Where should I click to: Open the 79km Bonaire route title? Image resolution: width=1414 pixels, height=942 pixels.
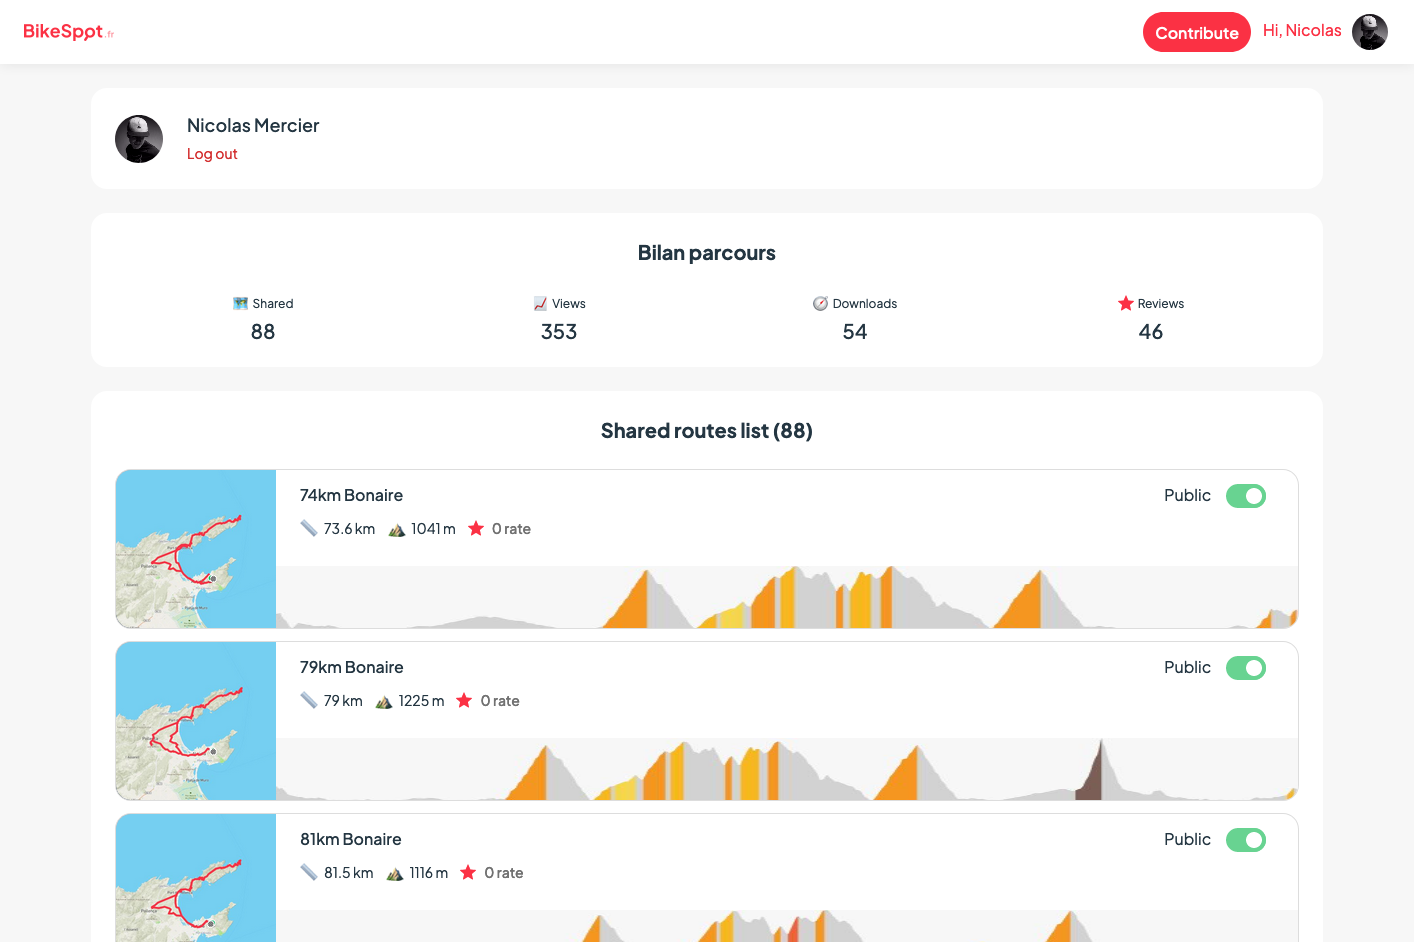pos(351,667)
